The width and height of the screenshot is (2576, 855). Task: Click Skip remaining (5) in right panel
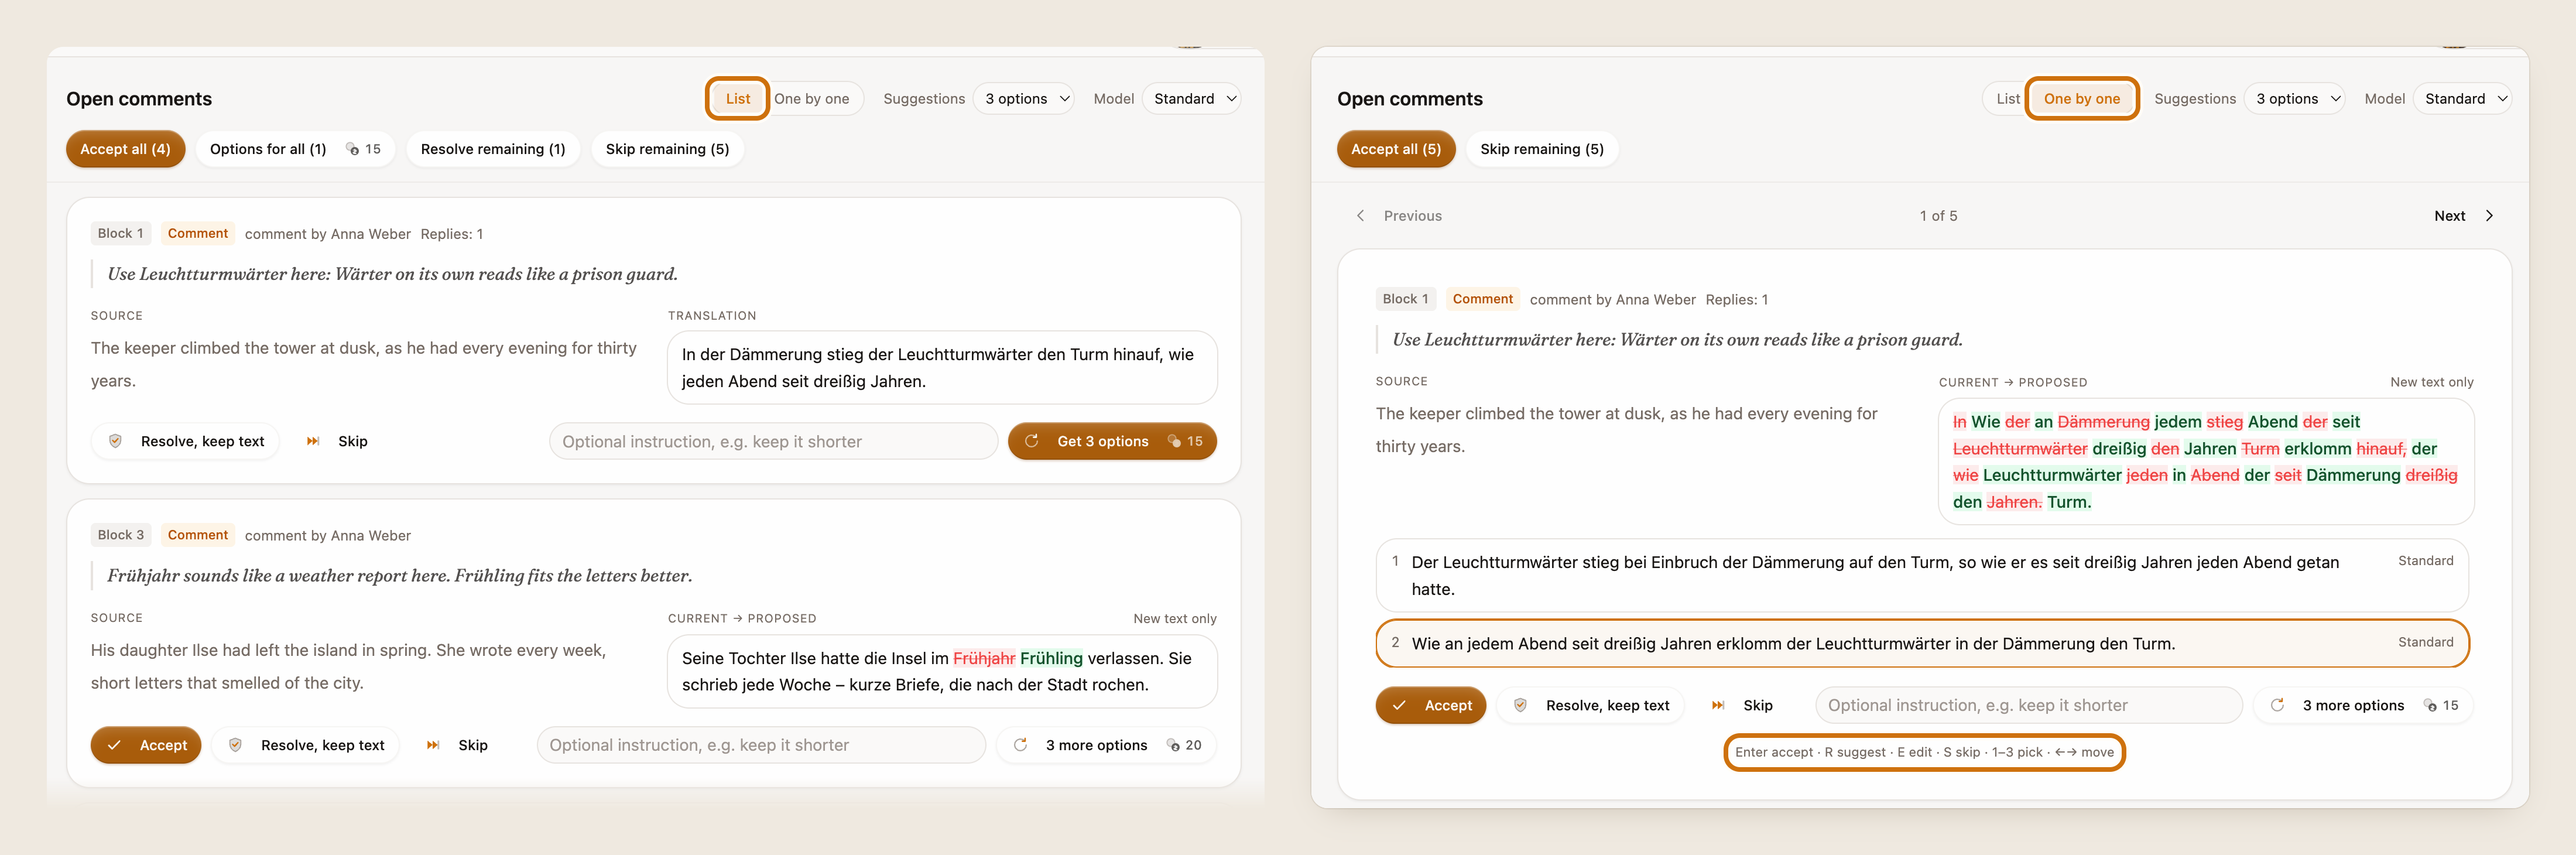[x=1541, y=149]
